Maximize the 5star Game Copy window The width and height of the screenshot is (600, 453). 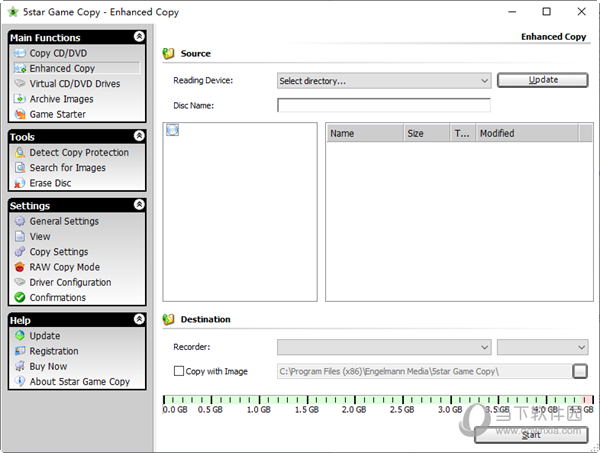tap(546, 11)
